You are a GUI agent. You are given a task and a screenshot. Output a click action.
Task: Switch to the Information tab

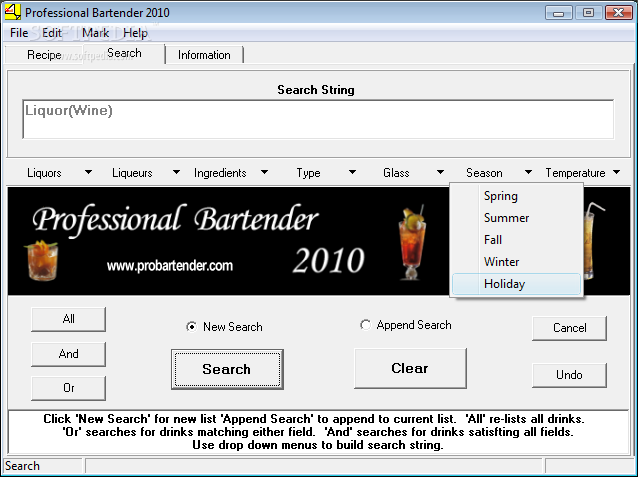click(x=204, y=55)
